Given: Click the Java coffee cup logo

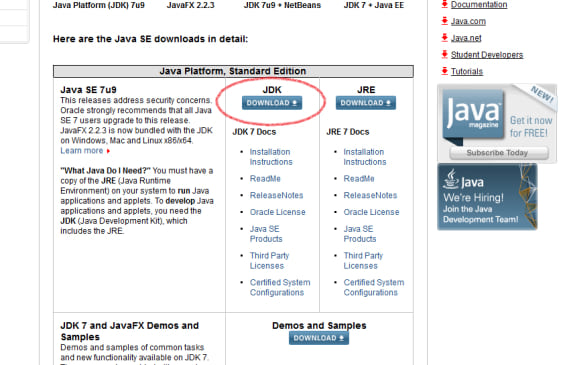Looking at the screenshot, I should [450, 179].
